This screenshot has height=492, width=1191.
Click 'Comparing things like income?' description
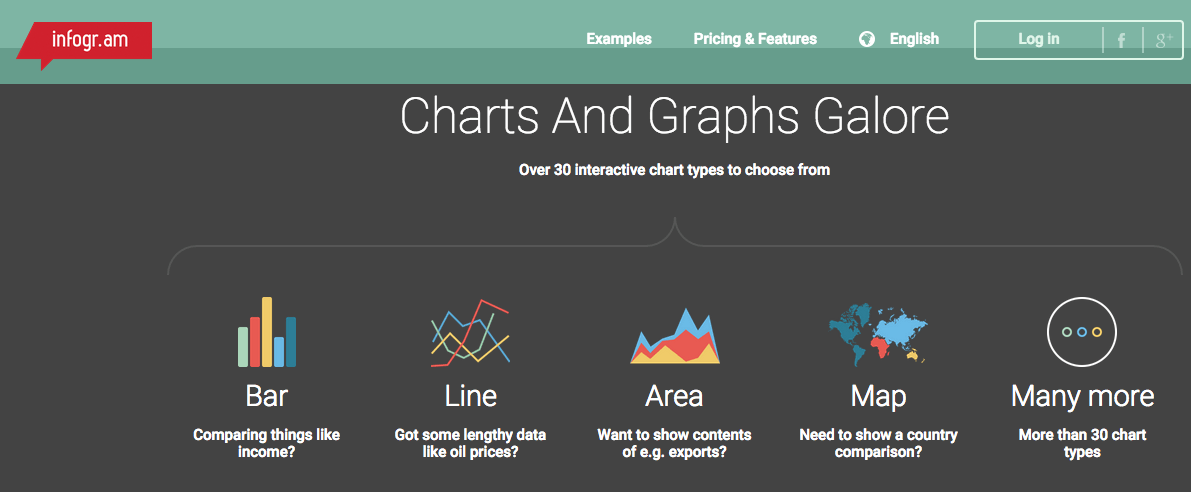[x=267, y=443]
